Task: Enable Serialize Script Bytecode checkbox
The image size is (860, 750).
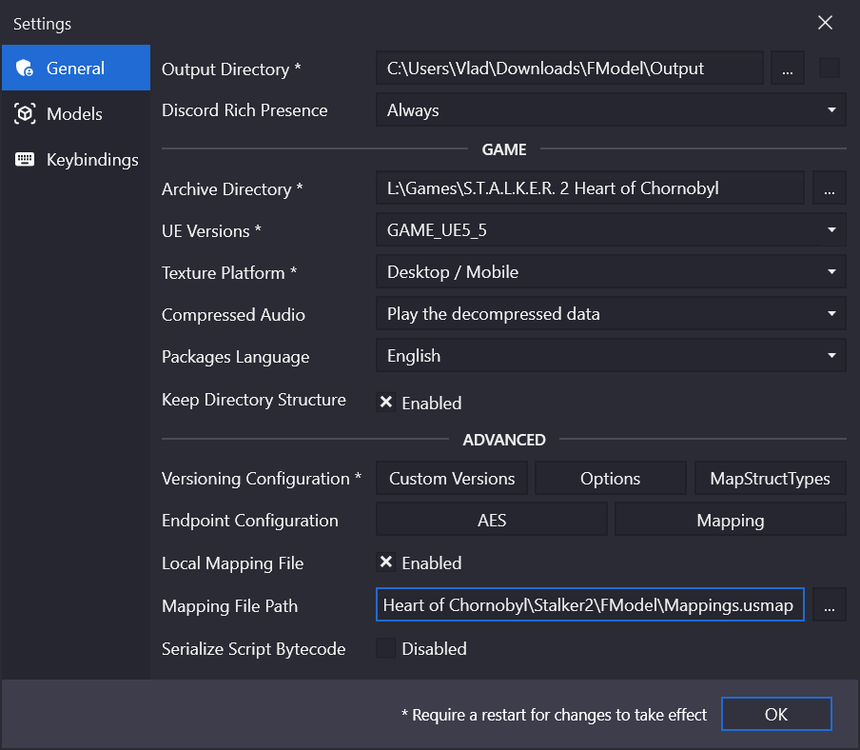Action: coord(386,649)
